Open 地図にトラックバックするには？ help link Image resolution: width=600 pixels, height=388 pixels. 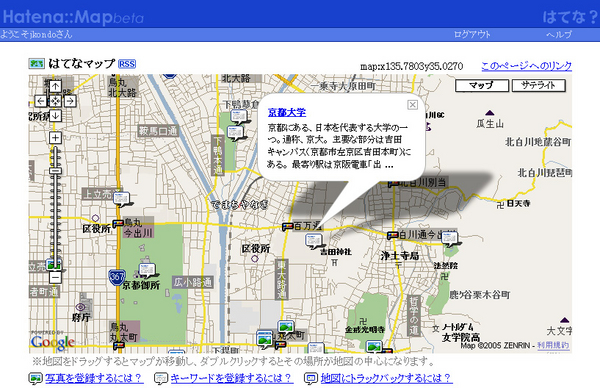386,378
